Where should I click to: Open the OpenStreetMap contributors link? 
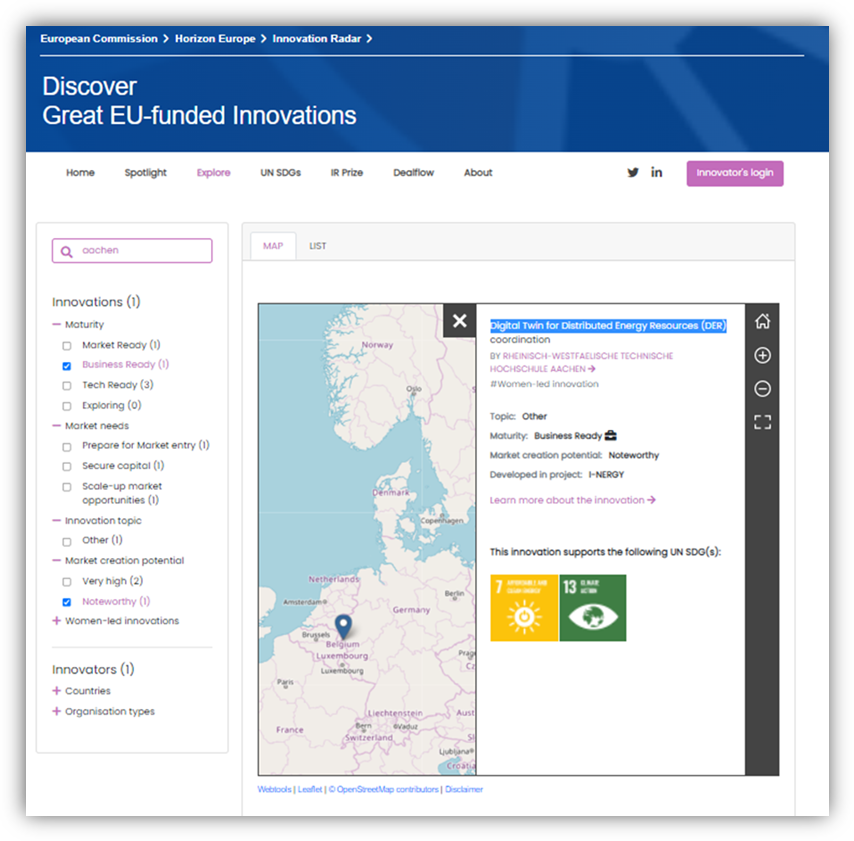point(383,789)
